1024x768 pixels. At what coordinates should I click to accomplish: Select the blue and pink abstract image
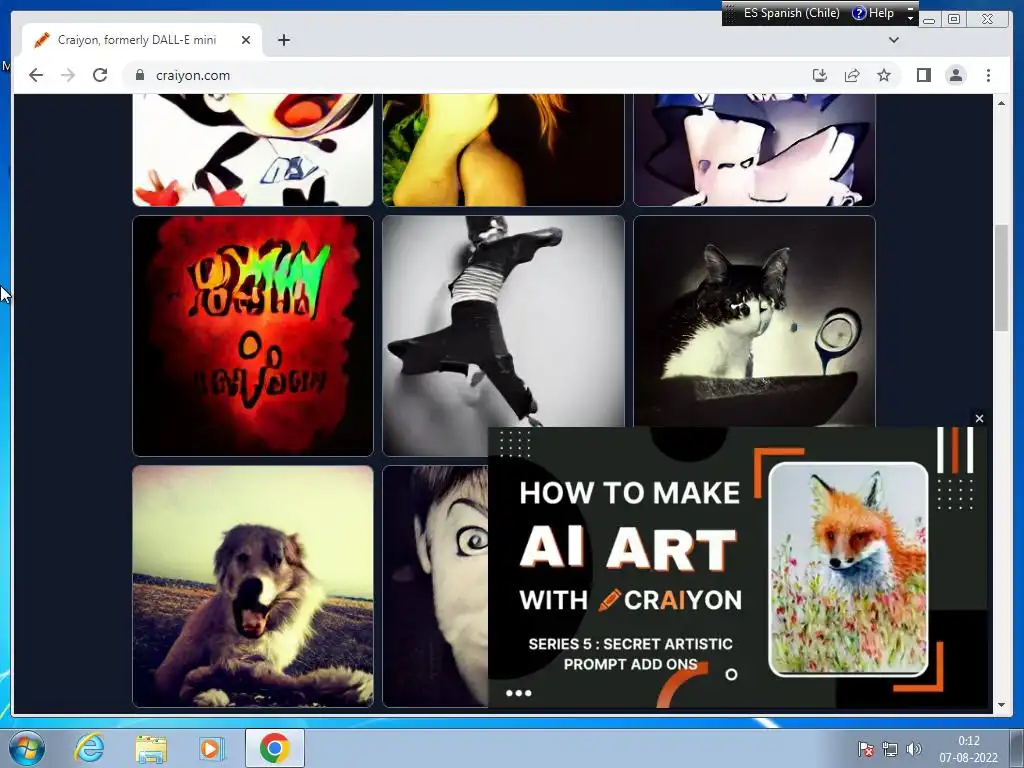754,150
